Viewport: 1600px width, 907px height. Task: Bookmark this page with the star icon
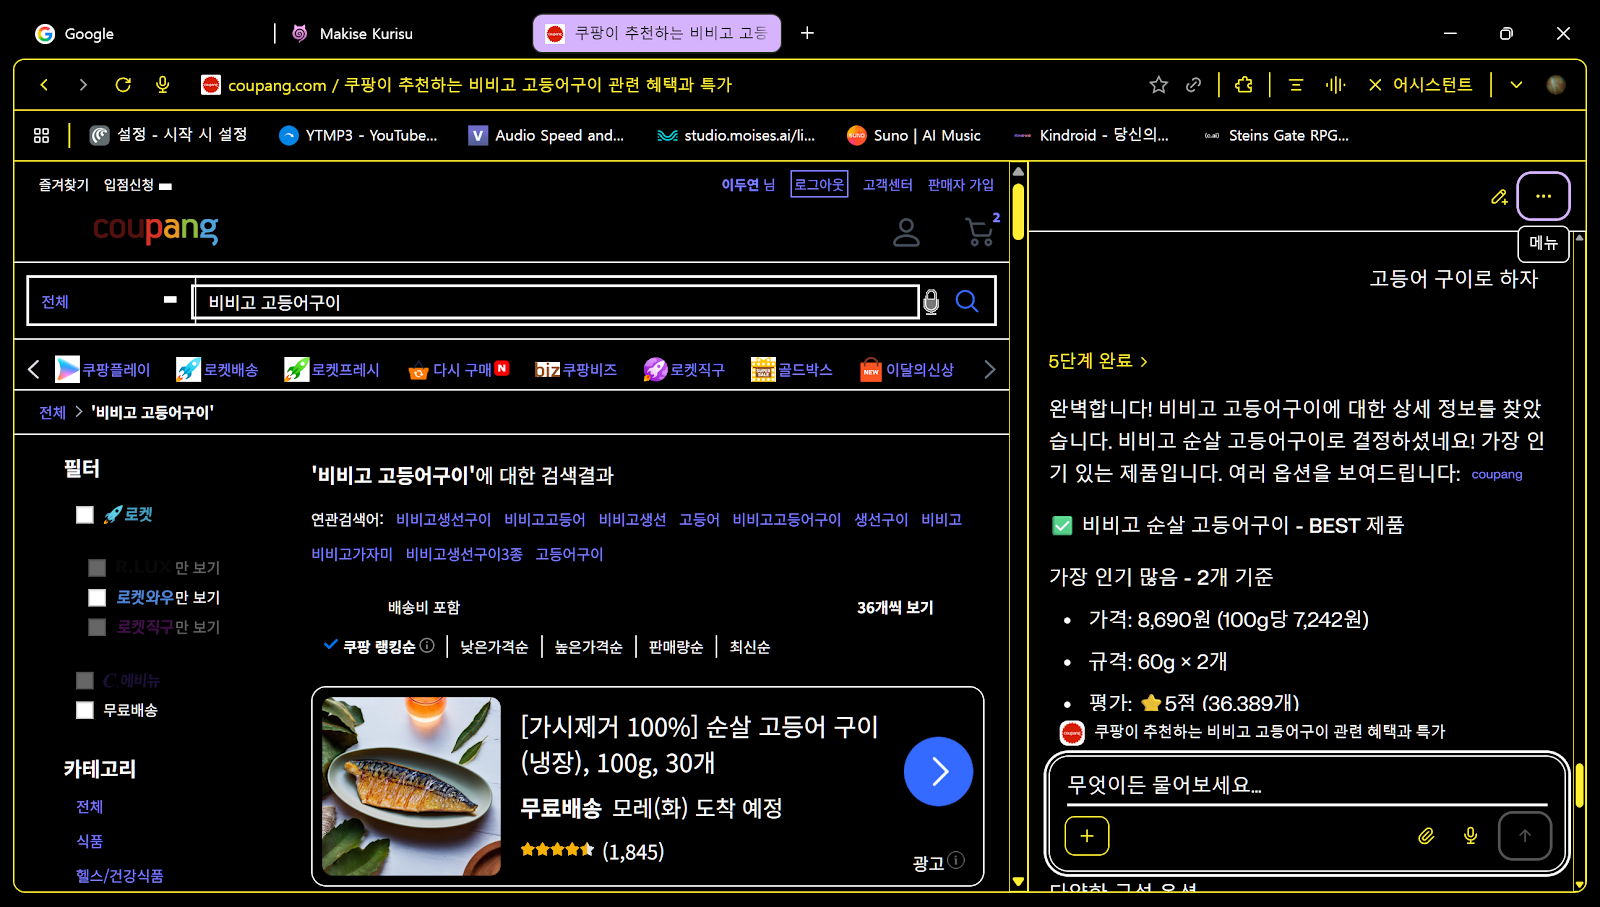click(x=1158, y=85)
